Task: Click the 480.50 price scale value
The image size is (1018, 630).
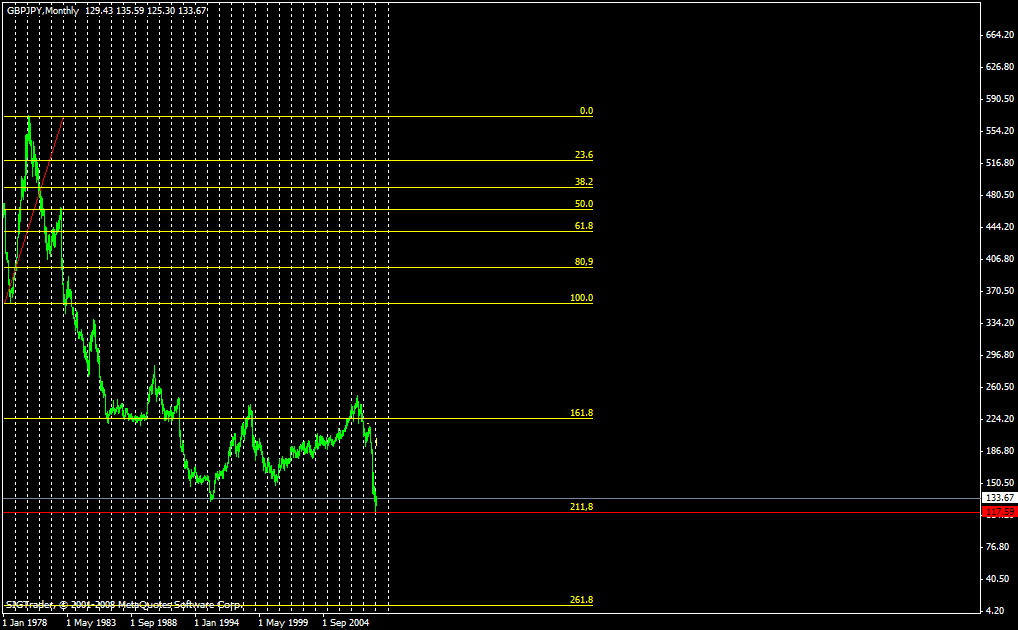Action: (1000, 195)
